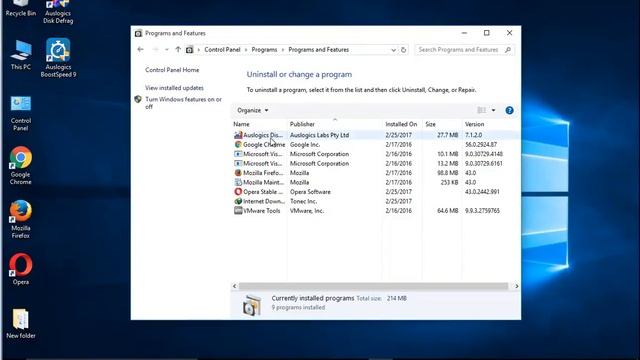
Task: Click the Back navigation arrow
Action: pyautogui.click(x=140, y=49)
